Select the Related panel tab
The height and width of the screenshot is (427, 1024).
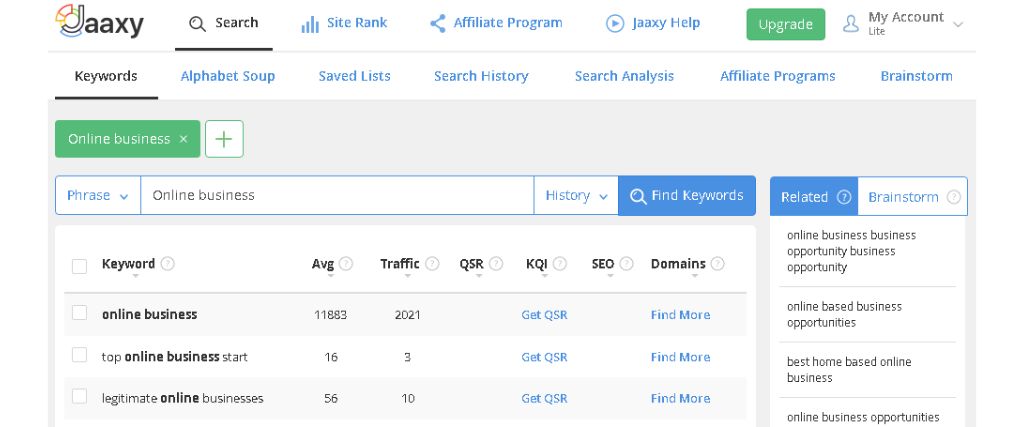pyautogui.click(x=814, y=197)
